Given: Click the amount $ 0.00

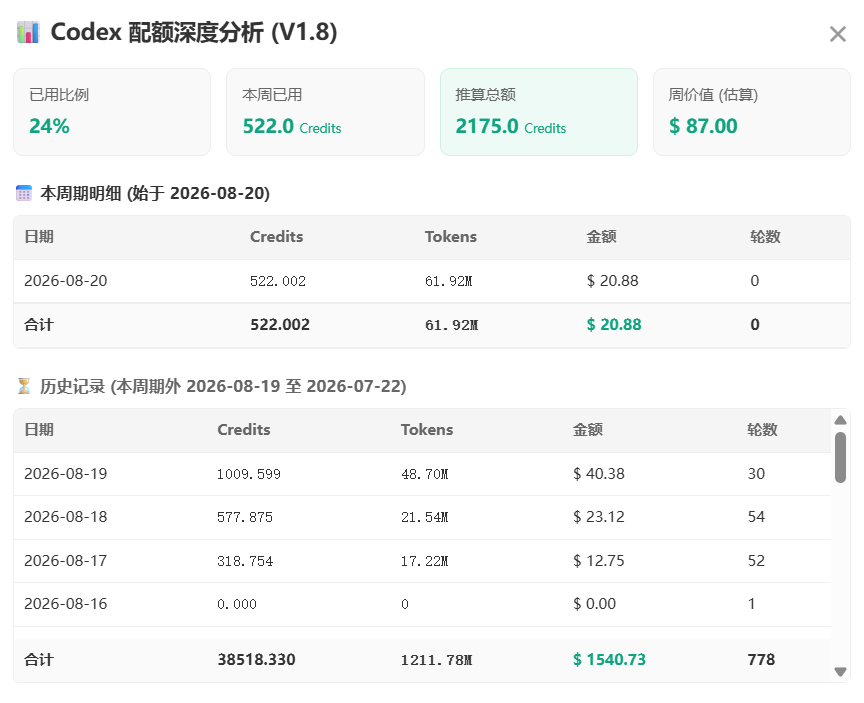Looking at the screenshot, I should (x=595, y=604).
